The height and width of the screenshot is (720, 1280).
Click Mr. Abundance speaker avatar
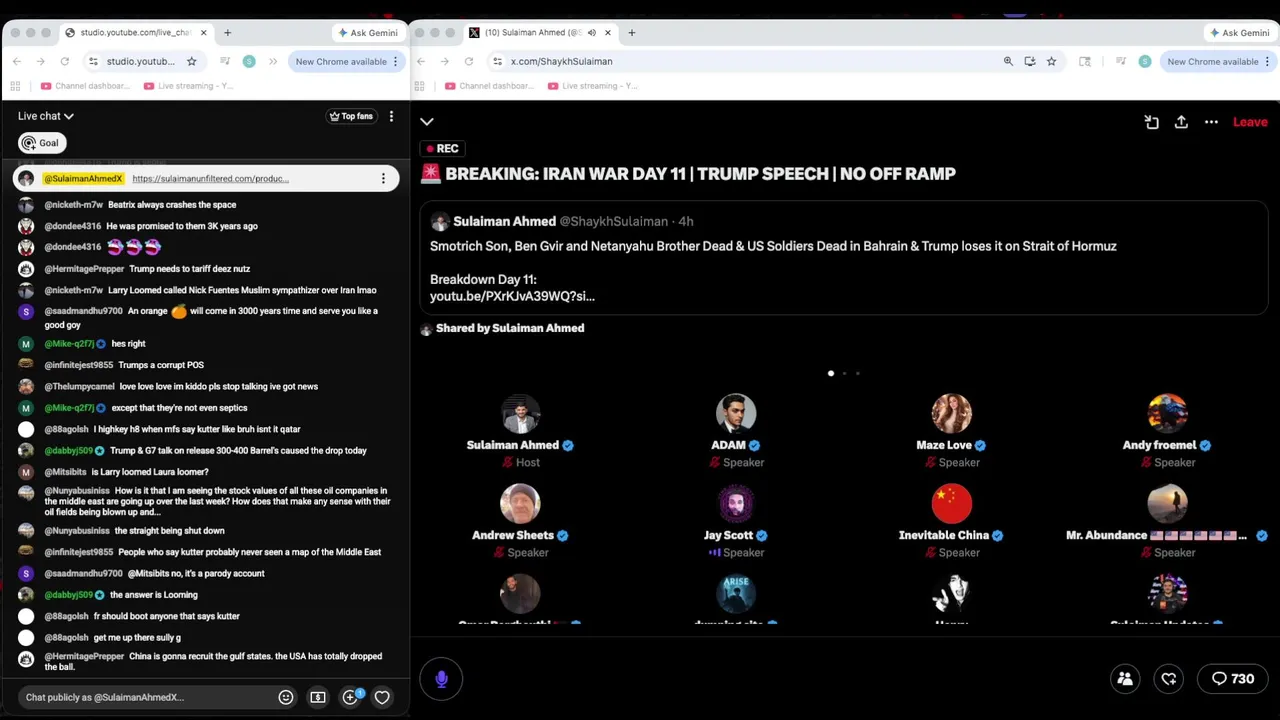tap(1167, 503)
